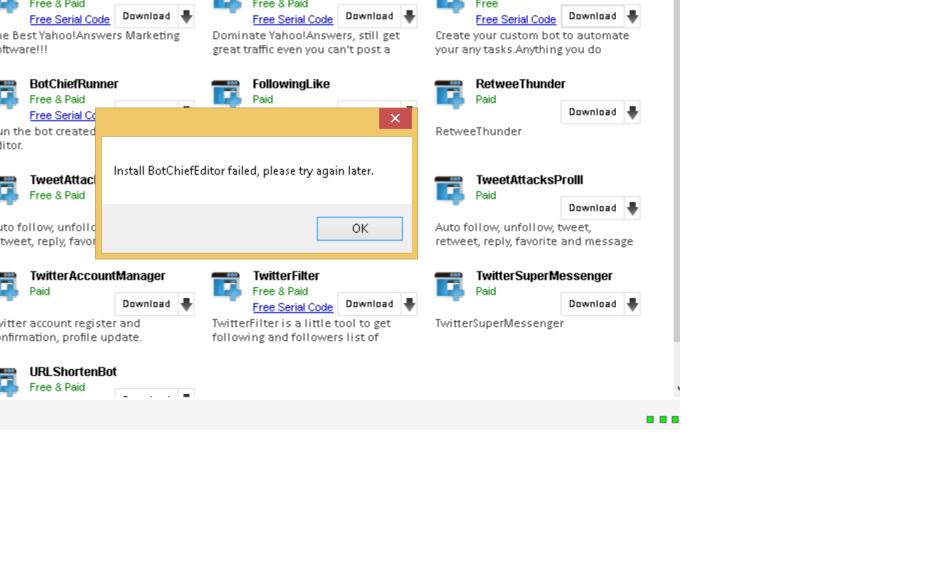Viewport: 926px width, 586px height.
Task: Click the green status dots indicator
Action: coord(662,419)
